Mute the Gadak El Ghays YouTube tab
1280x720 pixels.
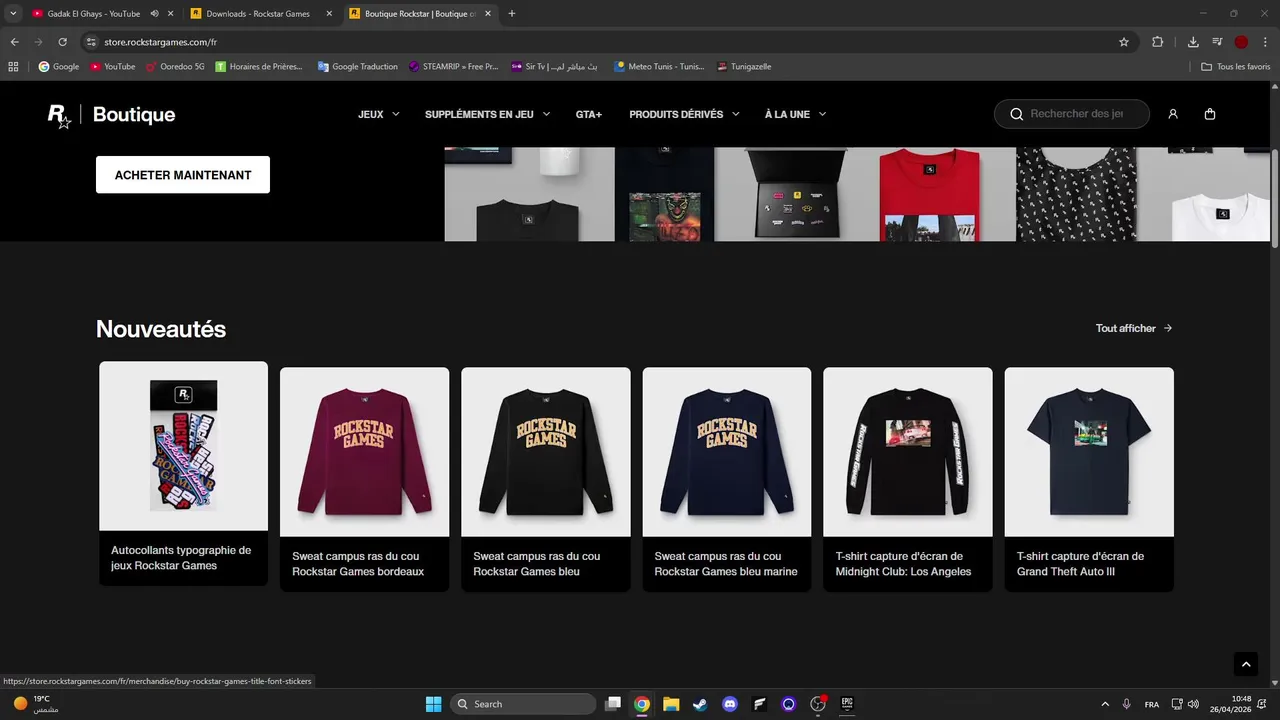pyautogui.click(x=155, y=14)
